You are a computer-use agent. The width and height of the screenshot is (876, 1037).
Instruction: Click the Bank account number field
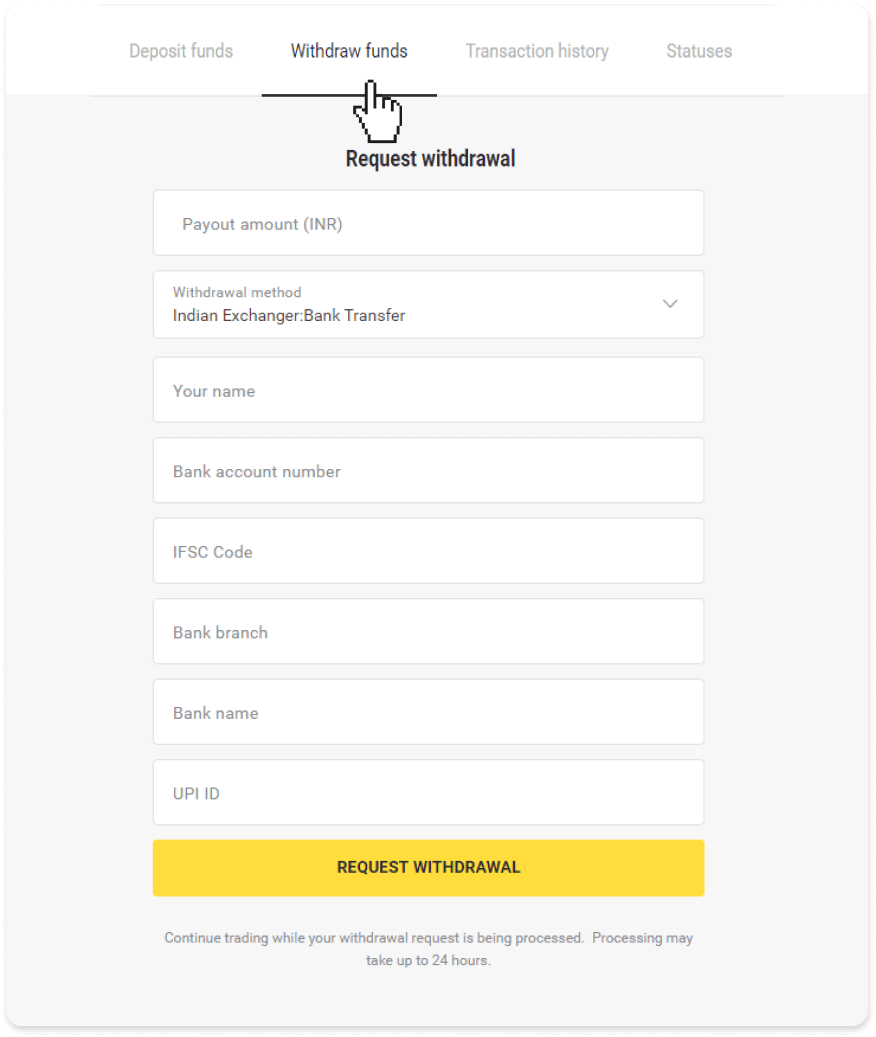pos(428,470)
